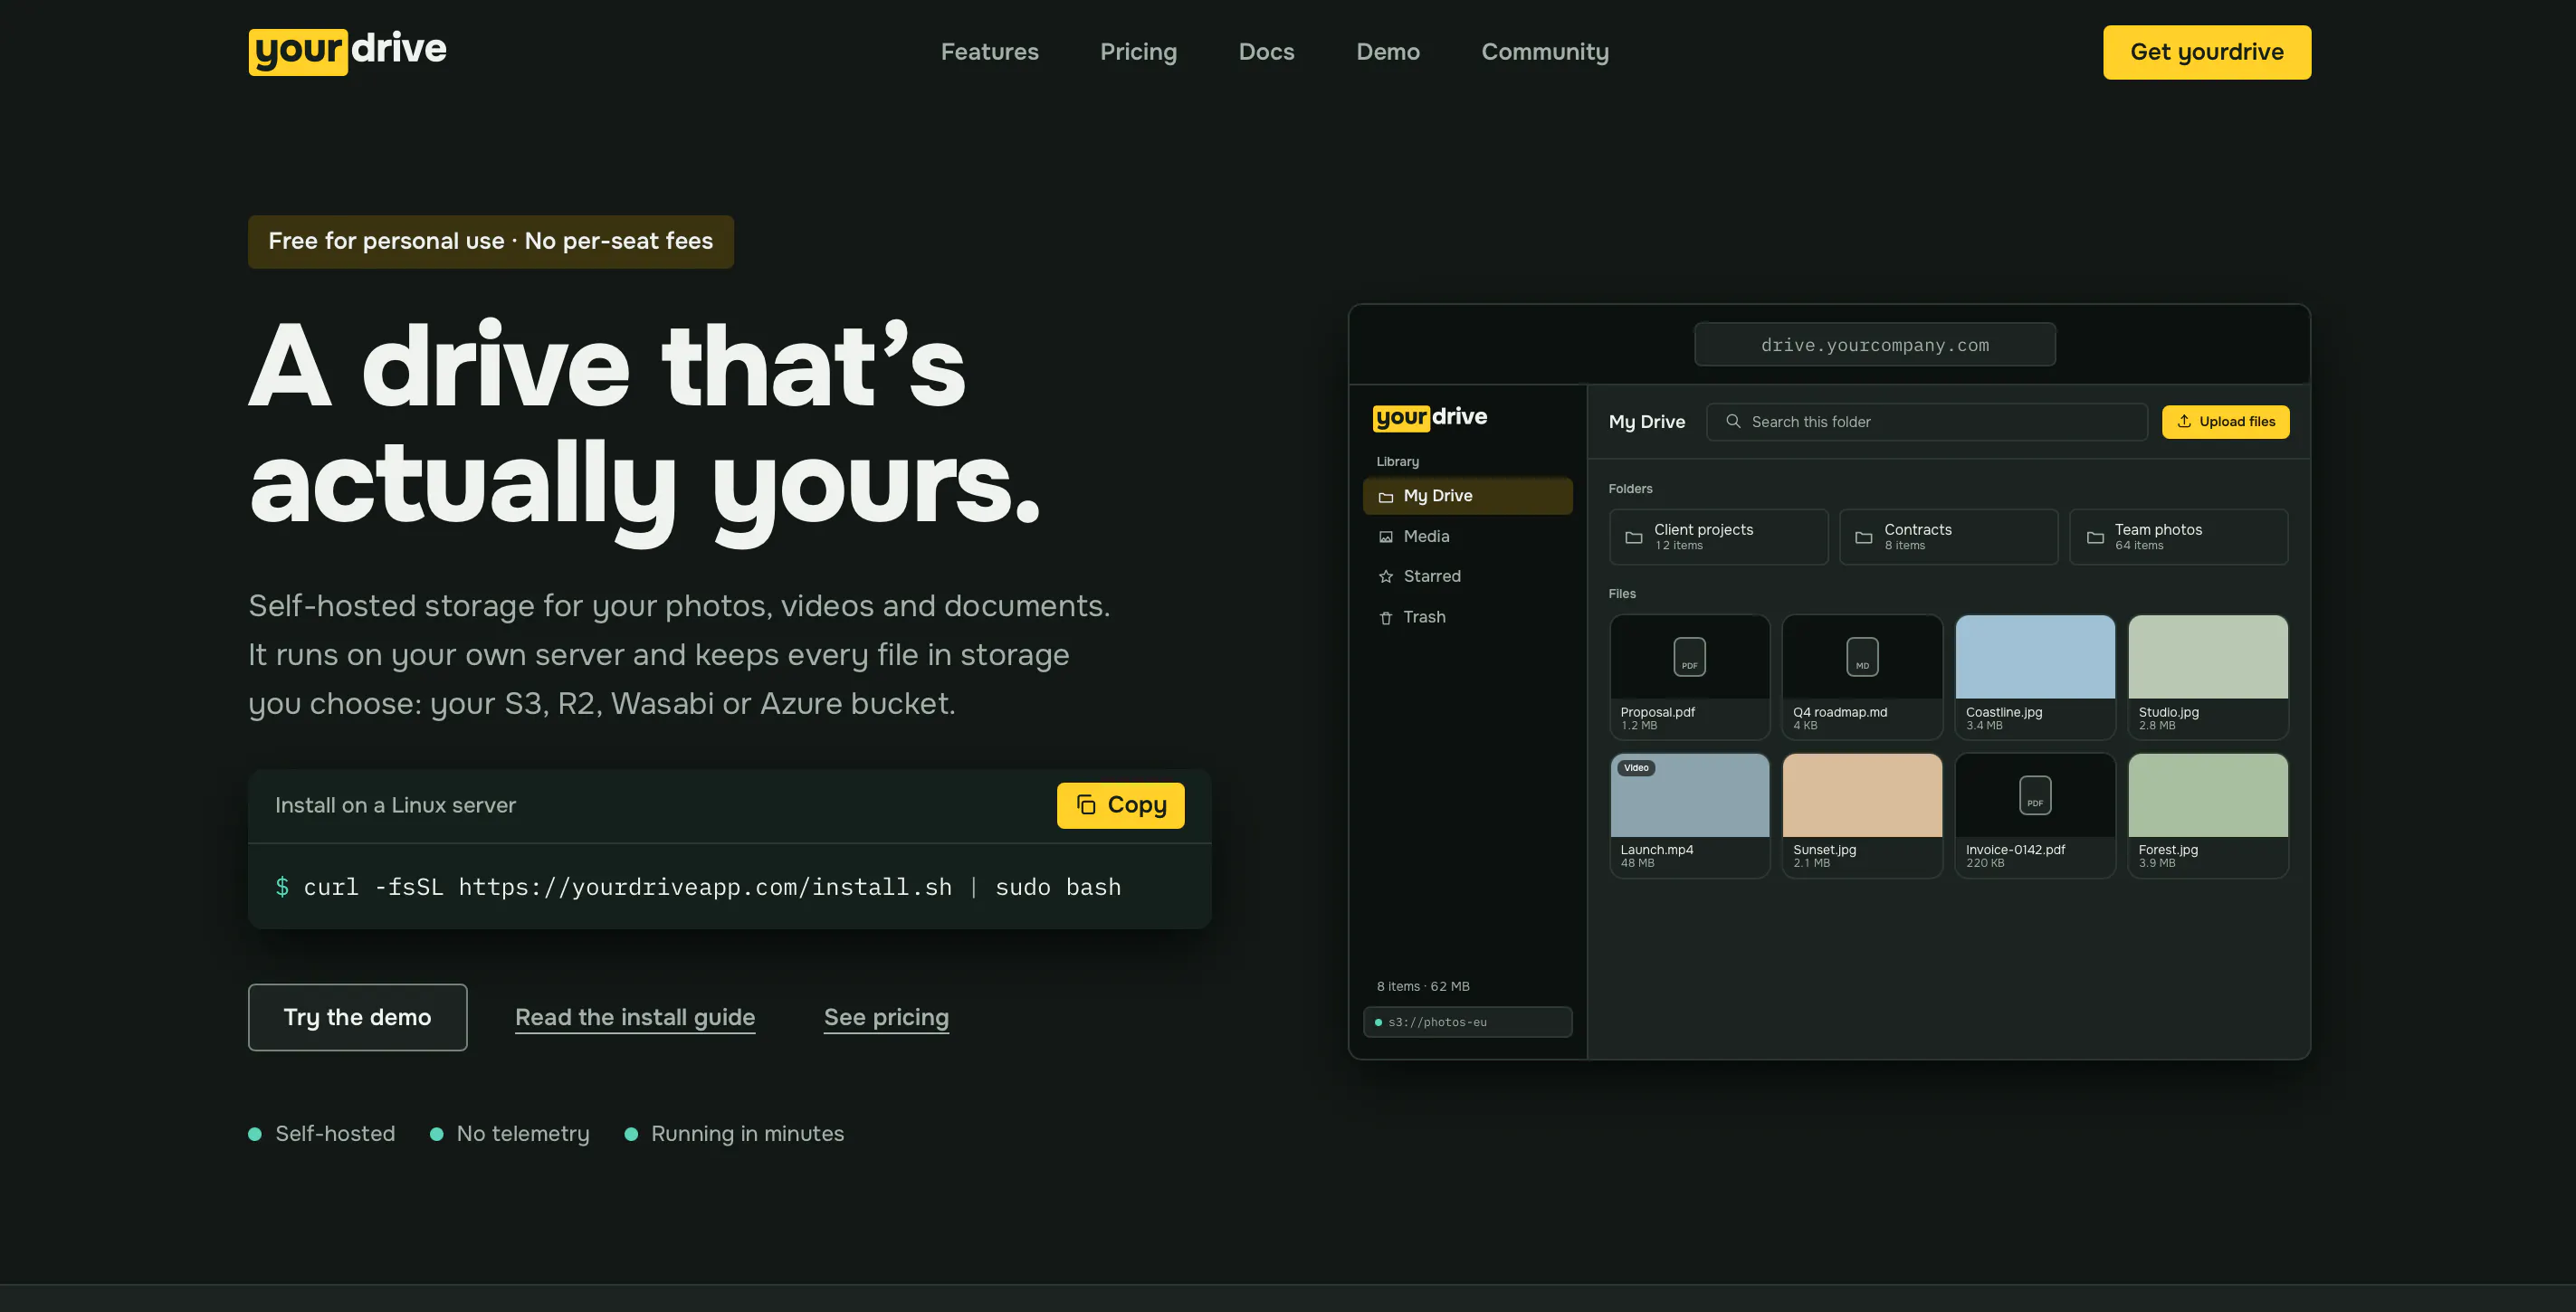Click the MD icon of Q4 roadmap.md
Image resolution: width=2576 pixels, height=1312 pixels.
1862,657
